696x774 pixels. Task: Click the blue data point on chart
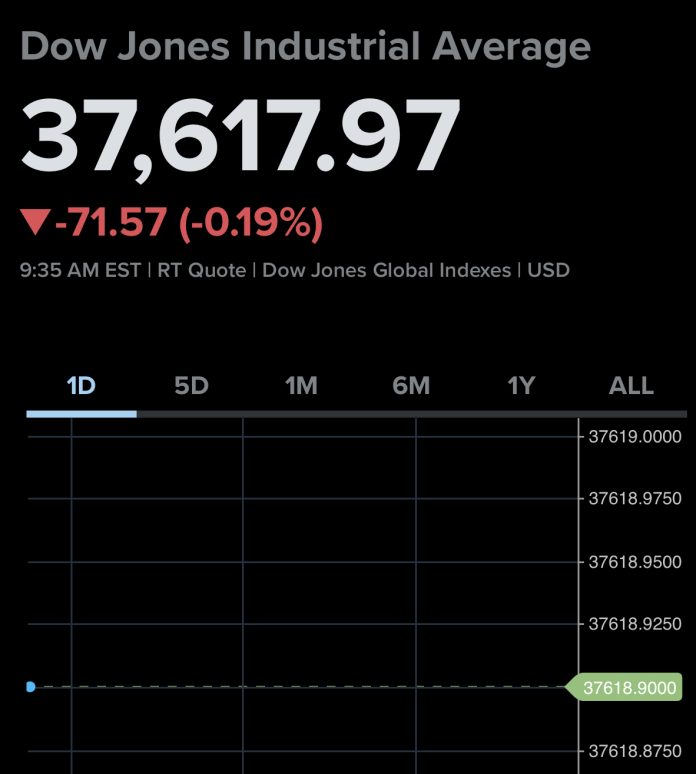(x=30, y=687)
